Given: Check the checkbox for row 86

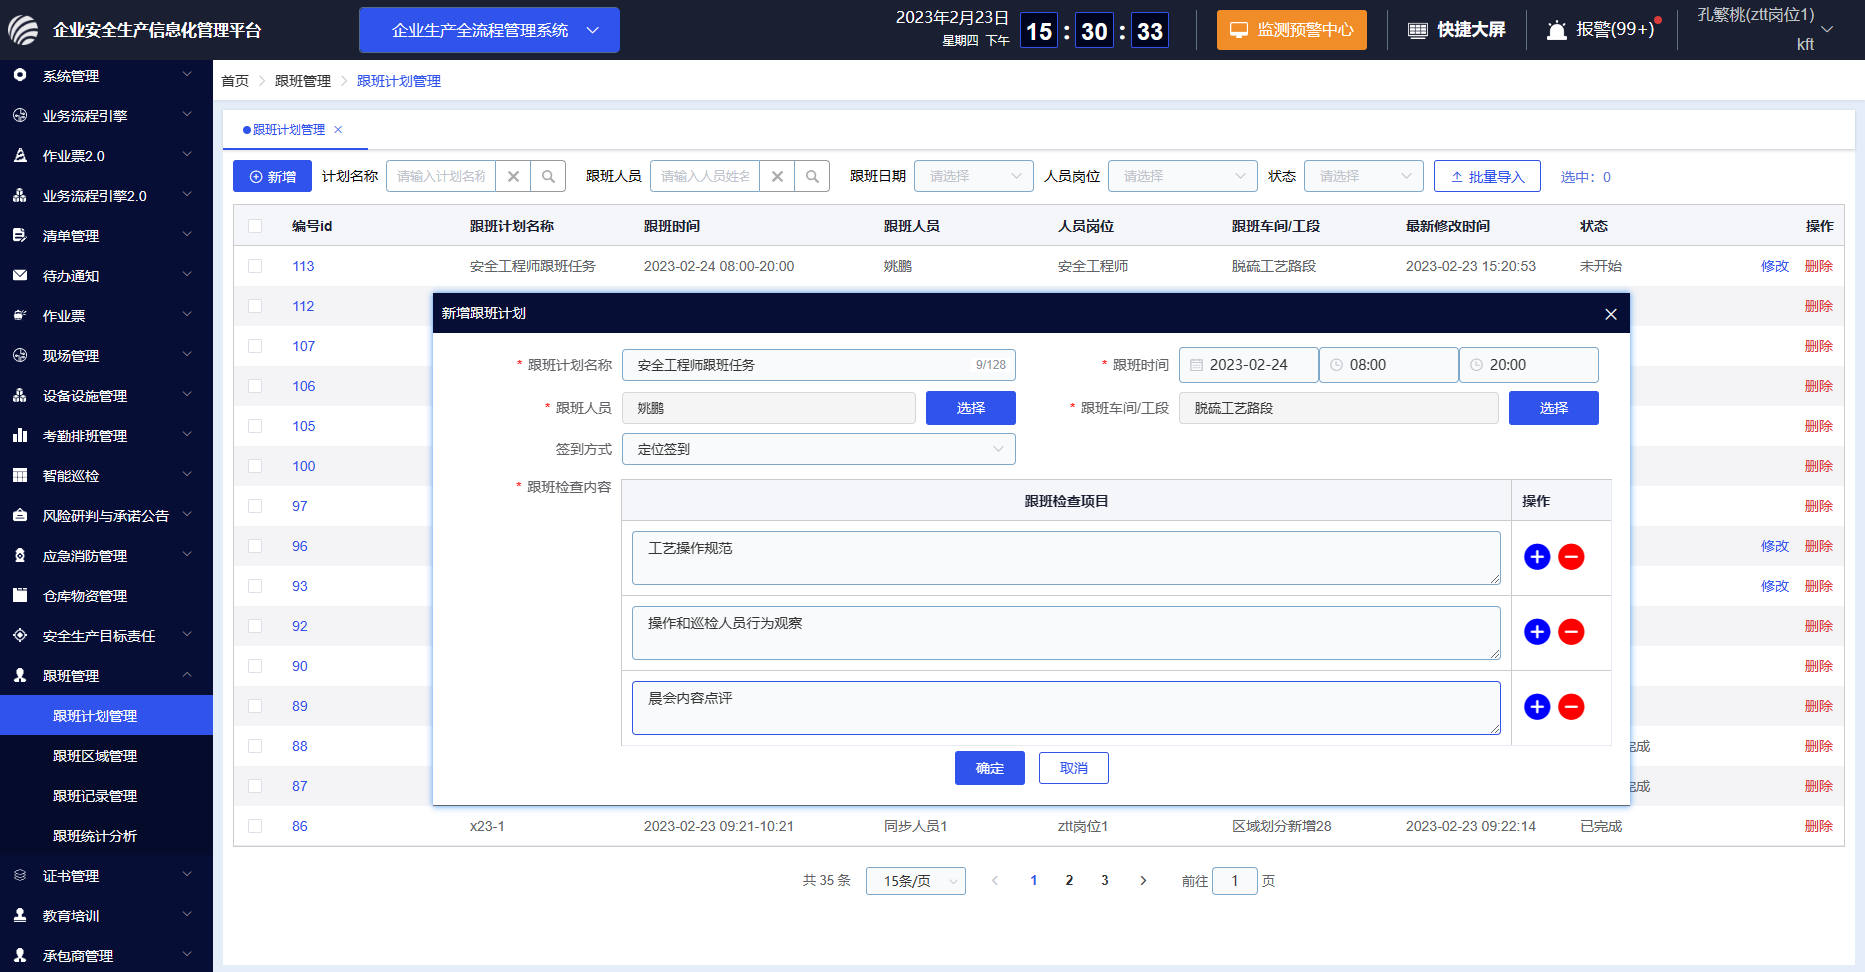Looking at the screenshot, I should (255, 826).
